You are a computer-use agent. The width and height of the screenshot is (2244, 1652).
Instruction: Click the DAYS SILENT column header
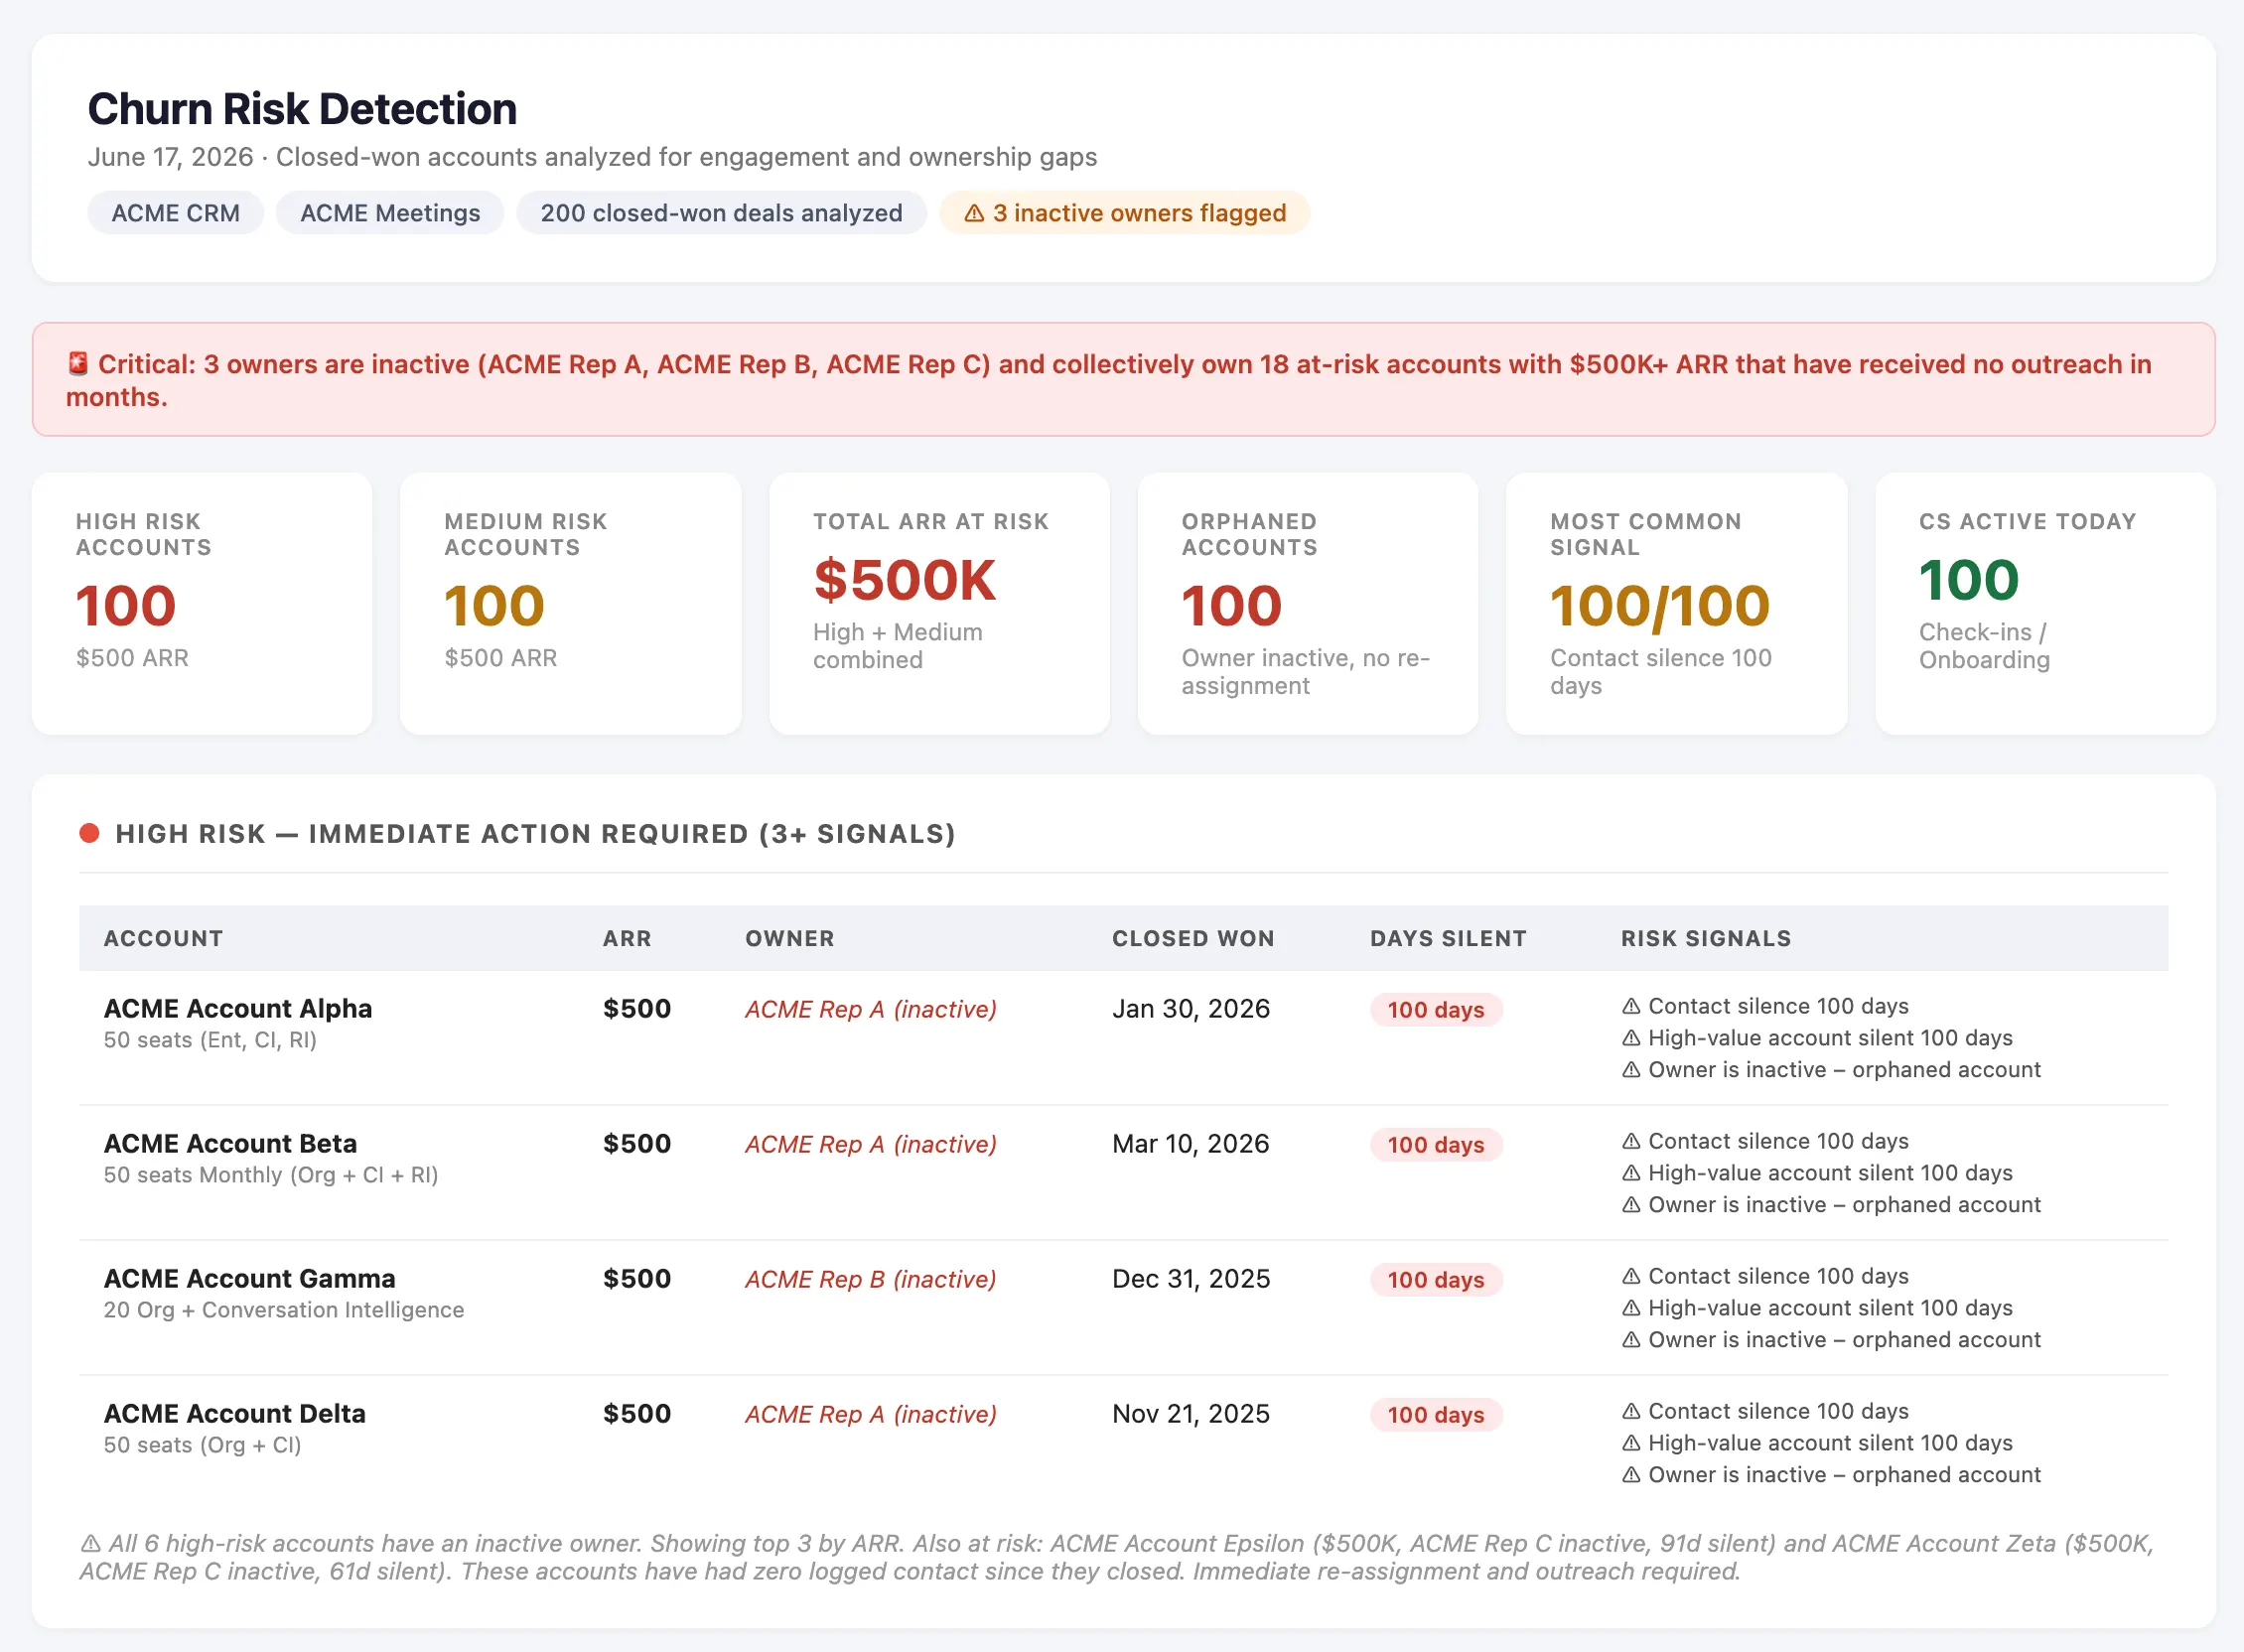click(1448, 938)
